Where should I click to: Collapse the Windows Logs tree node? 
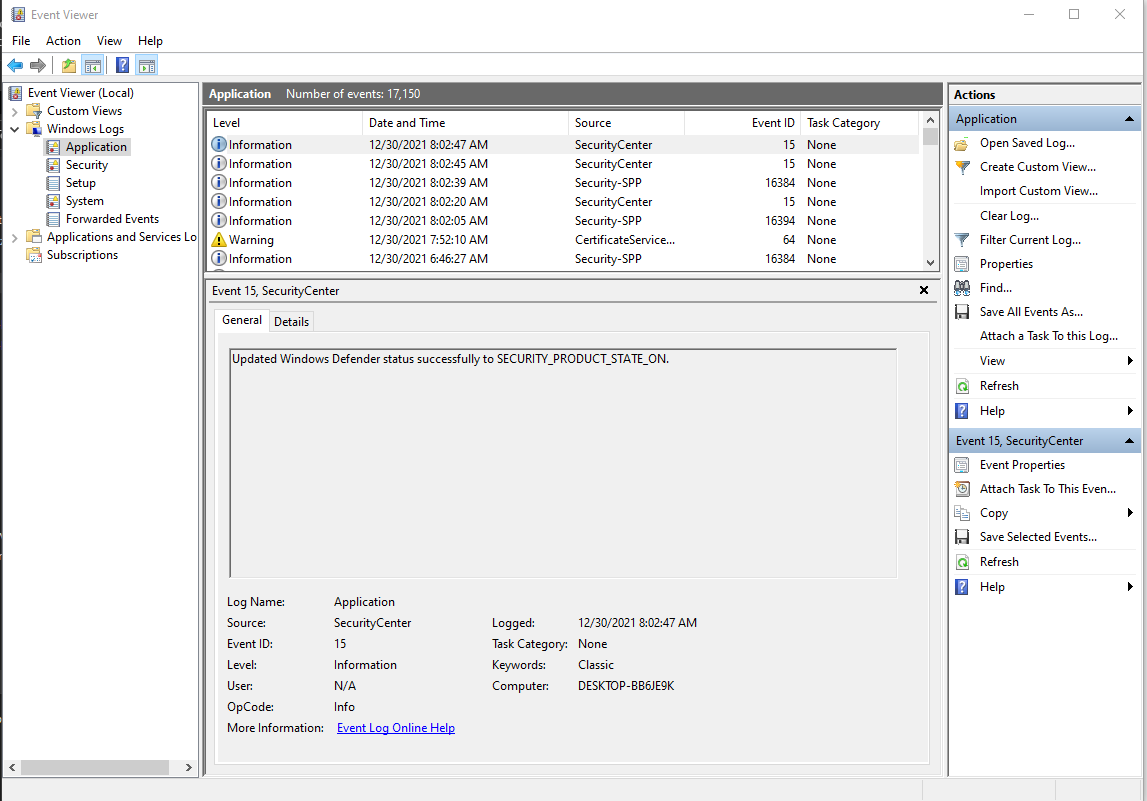[x=14, y=128]
